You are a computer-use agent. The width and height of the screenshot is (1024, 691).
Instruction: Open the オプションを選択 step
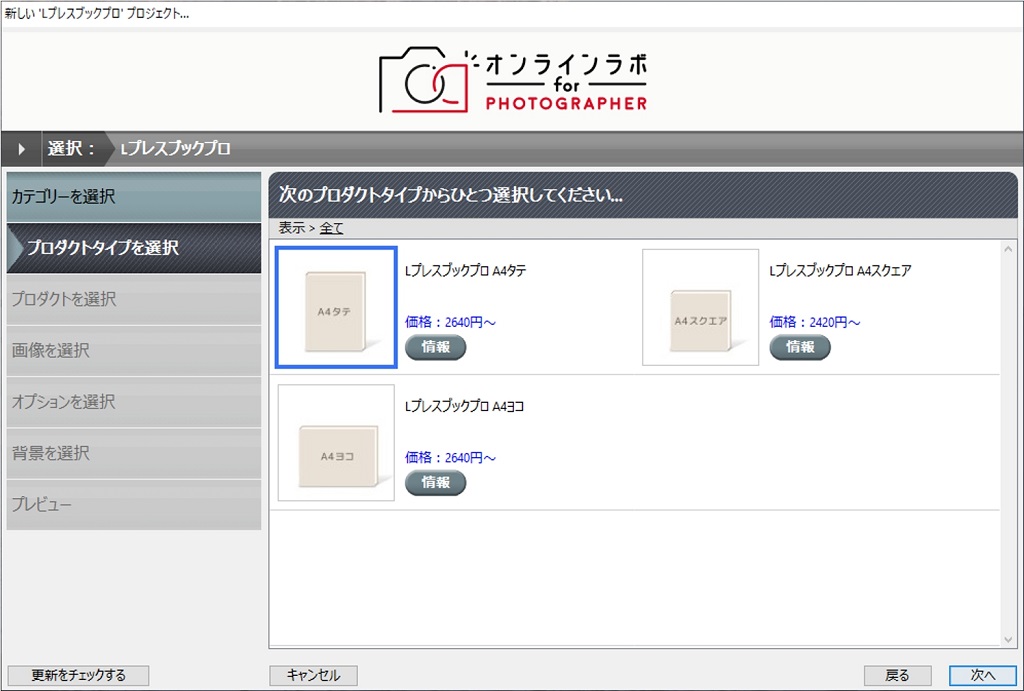pos(134,402)
